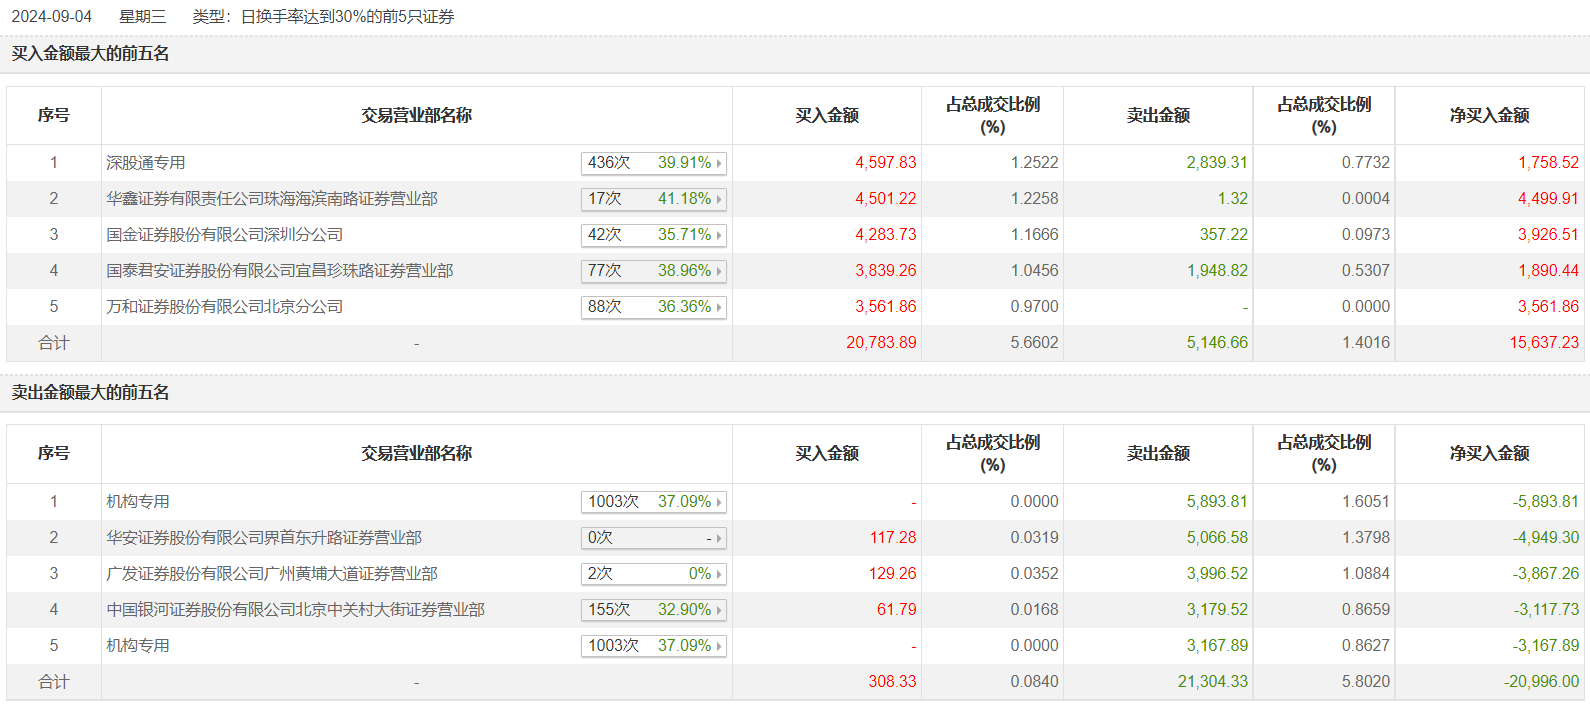1590x705 pixels.
Task: Click the arrow icon beside 17次 41.18%
Action: [x=718, y=199]
